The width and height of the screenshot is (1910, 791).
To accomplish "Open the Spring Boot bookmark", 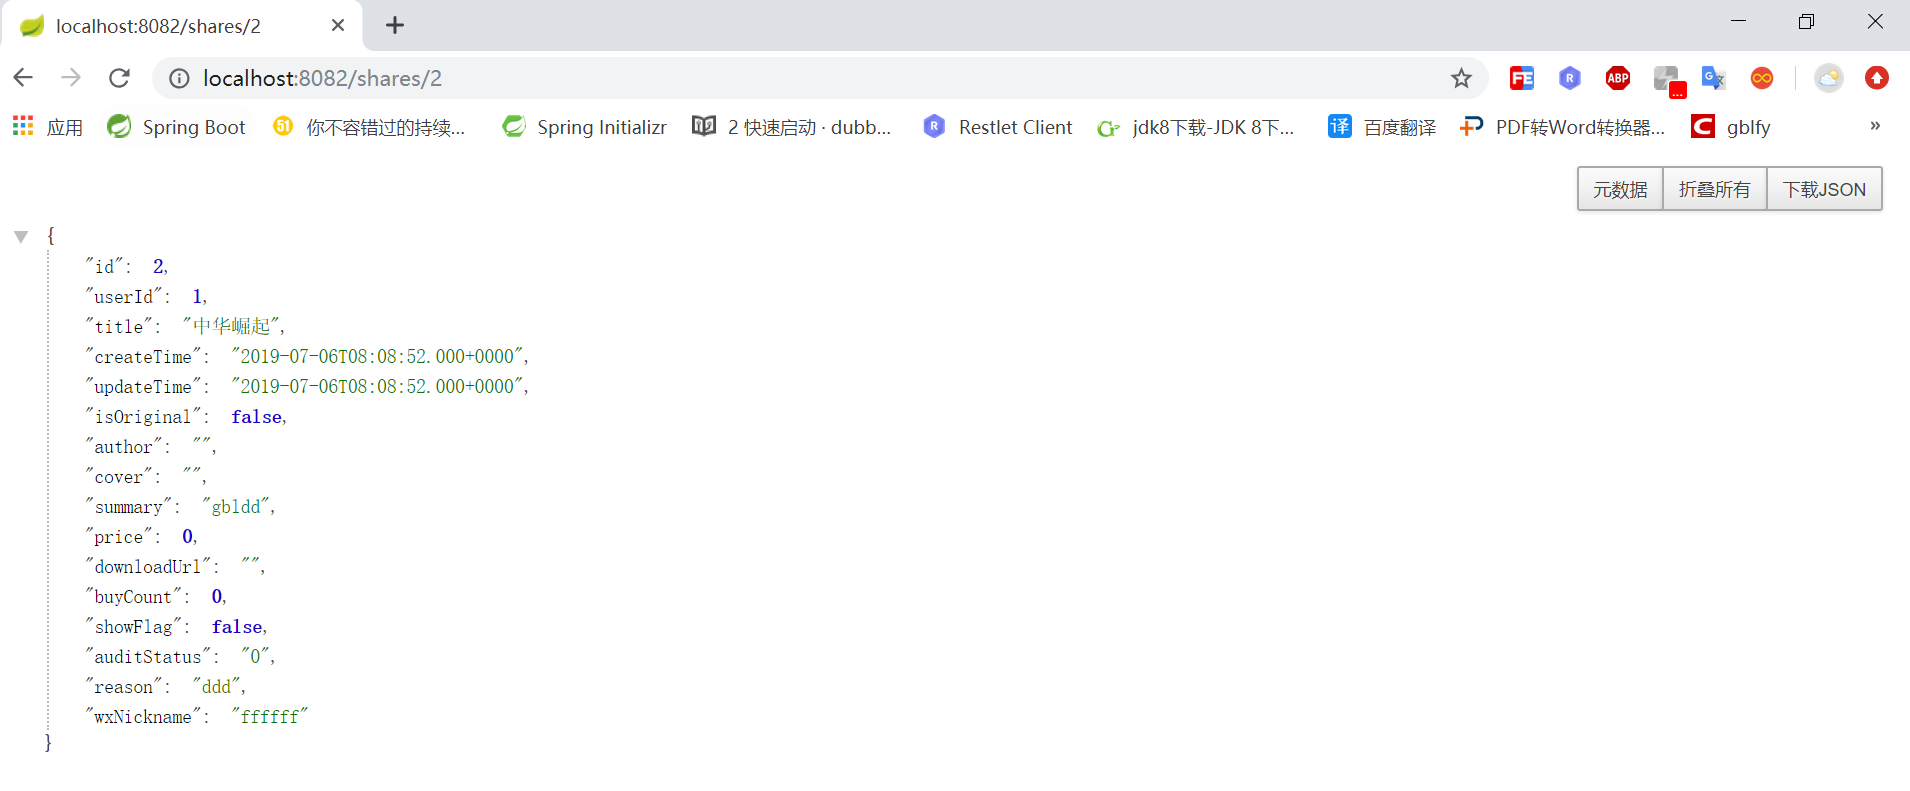I will click(x=176, y=127).
